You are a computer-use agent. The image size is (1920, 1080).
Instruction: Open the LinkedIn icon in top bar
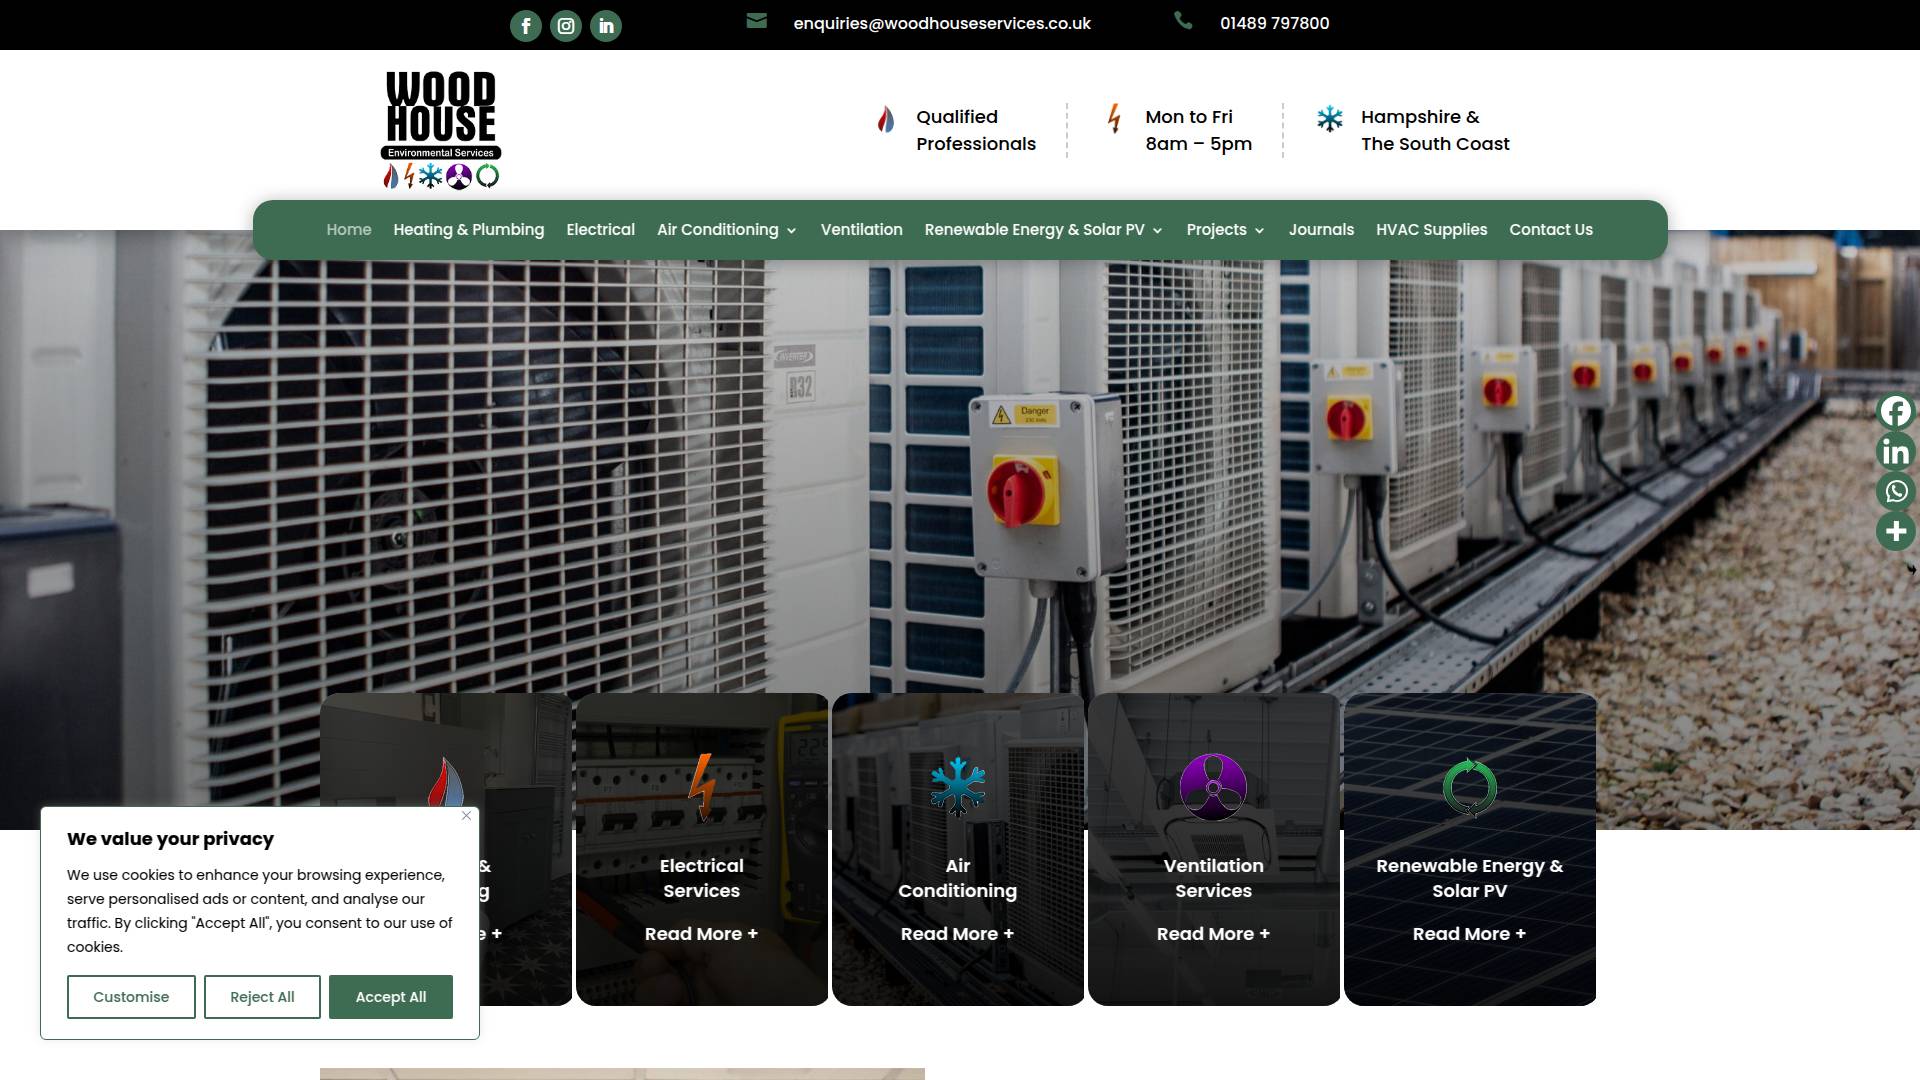coord(606,26)
